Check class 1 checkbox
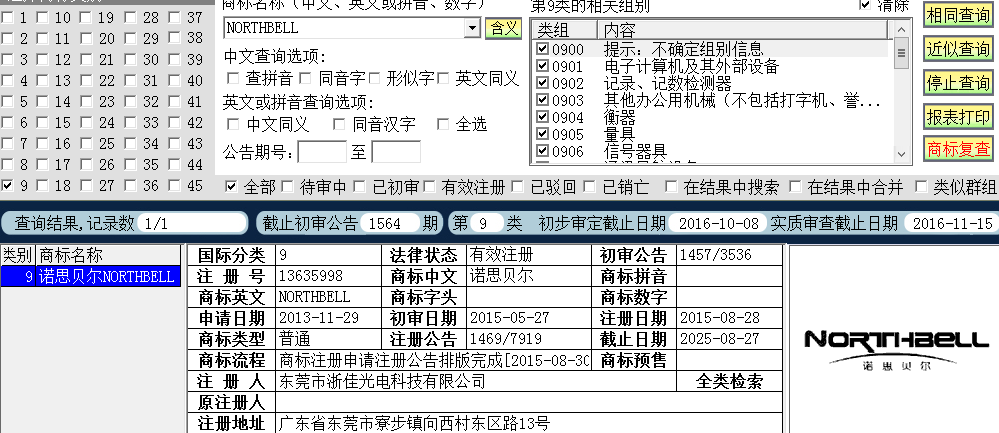999x433 pixels. pos(8,18)
